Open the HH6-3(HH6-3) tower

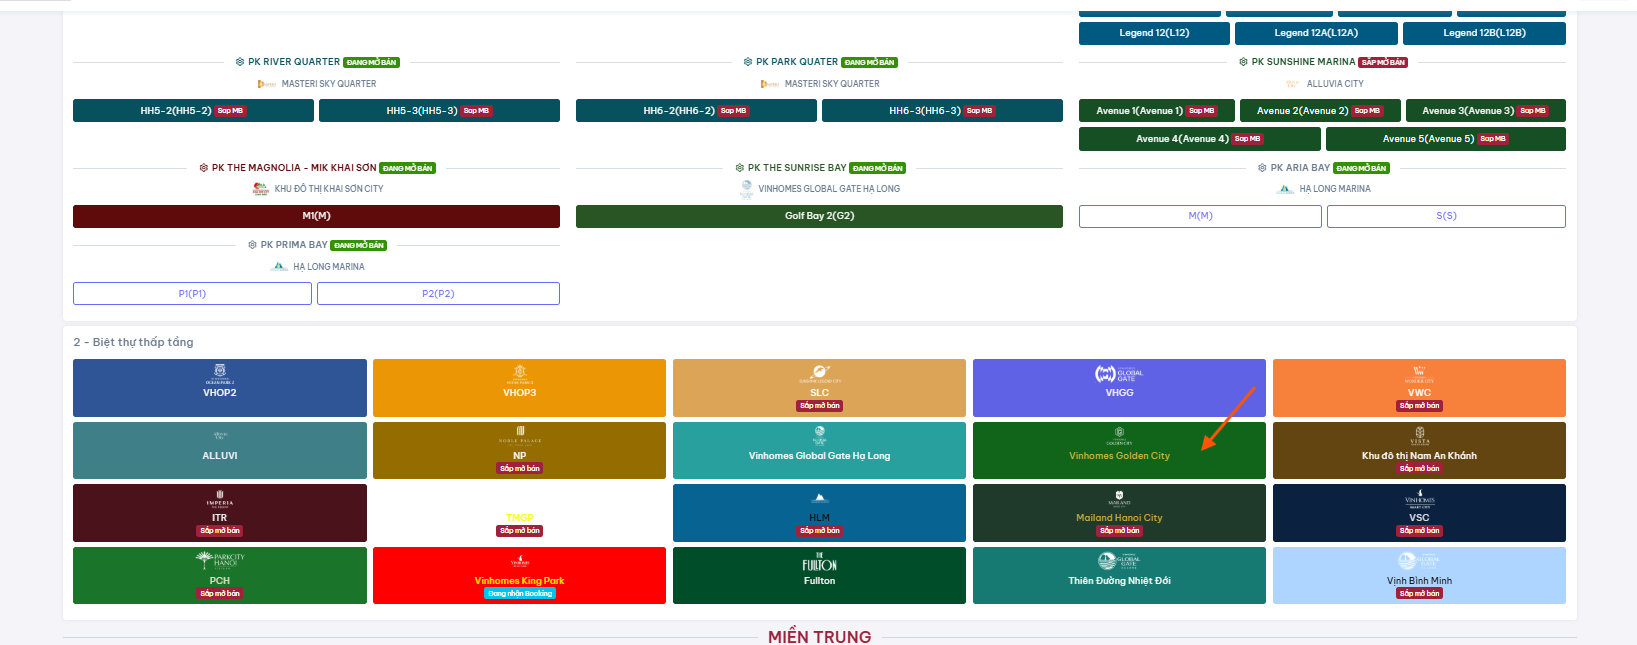tap(942, 111)
